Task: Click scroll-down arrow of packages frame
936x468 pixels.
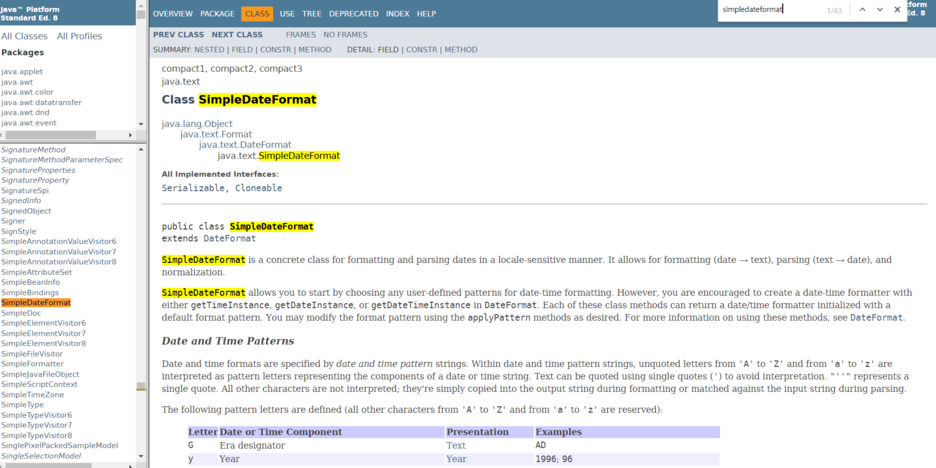Action: 141,124
